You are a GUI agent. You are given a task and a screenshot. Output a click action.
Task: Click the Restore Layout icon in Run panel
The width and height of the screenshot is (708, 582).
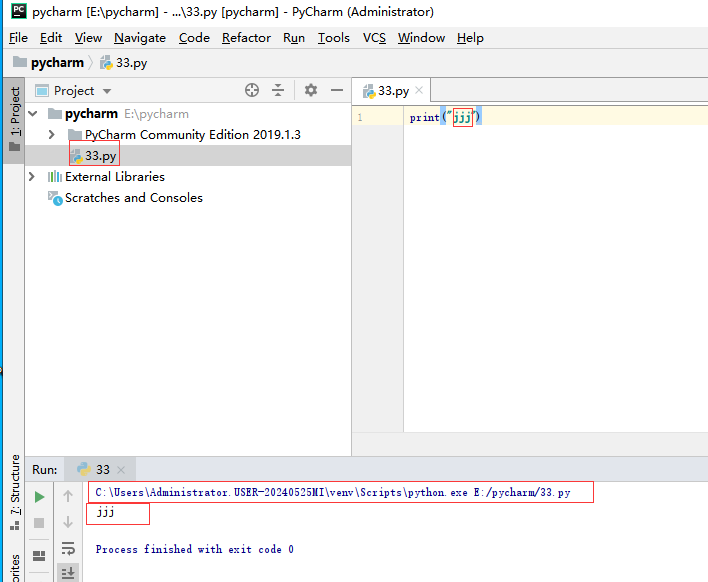[39, 555]
